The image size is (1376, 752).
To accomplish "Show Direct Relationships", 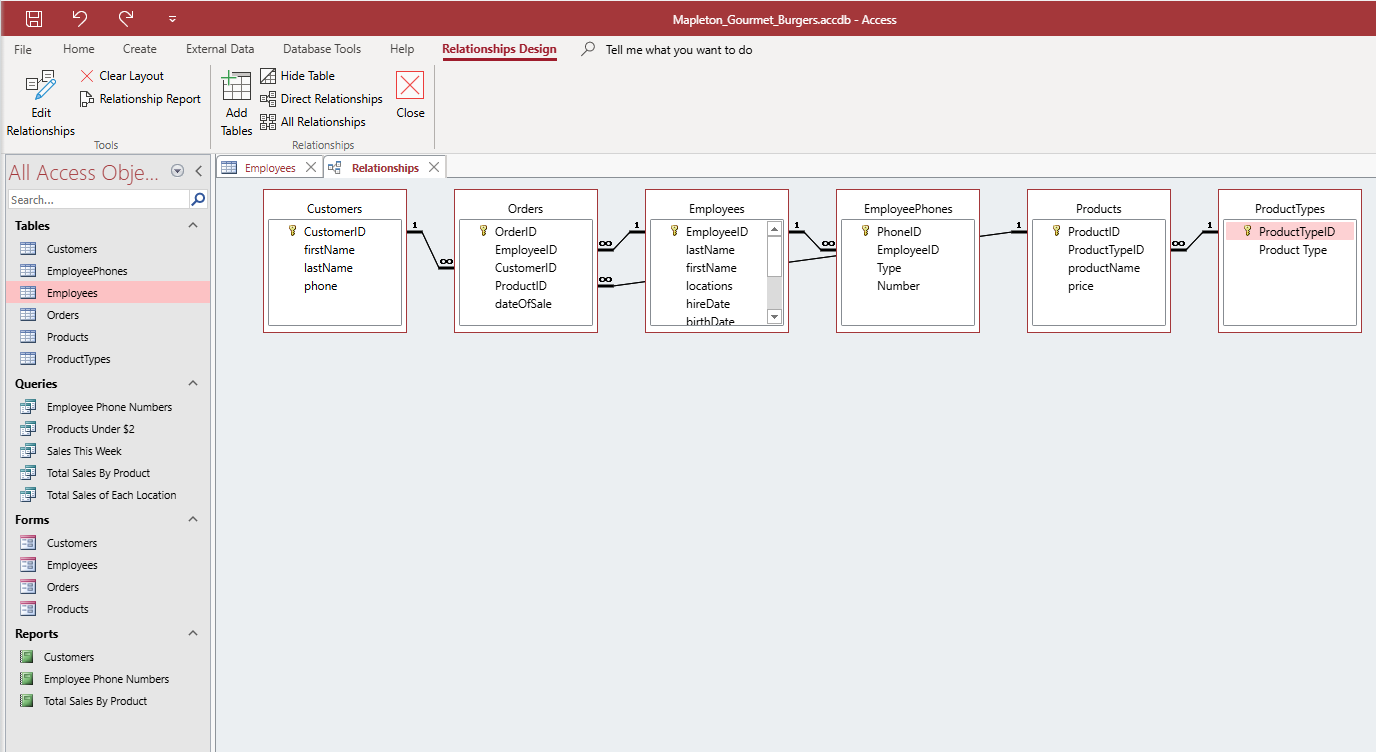I will tap(321, 99).
